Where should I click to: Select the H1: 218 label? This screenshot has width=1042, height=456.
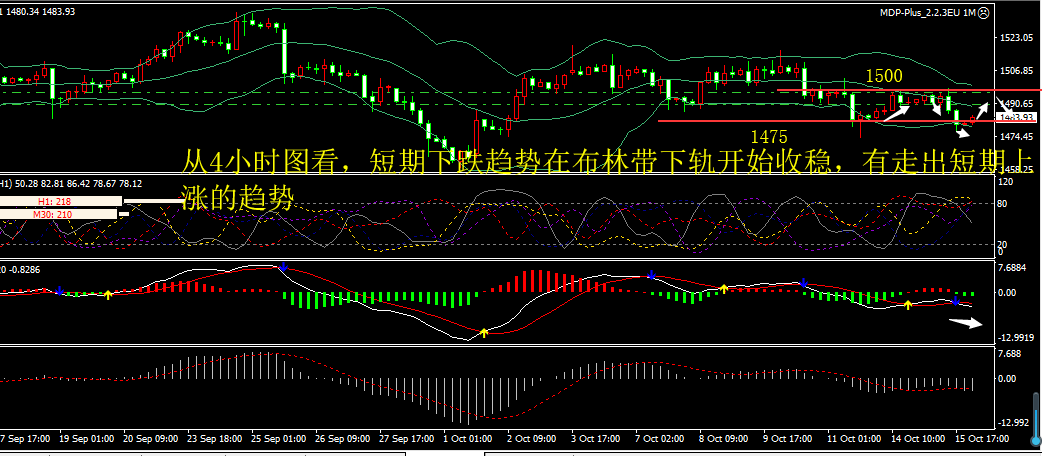(x=60, y=202)
